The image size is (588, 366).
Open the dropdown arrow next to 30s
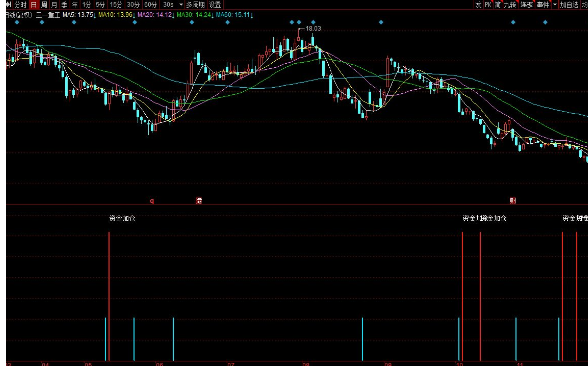pyautogui.click(x=181, y=4)
